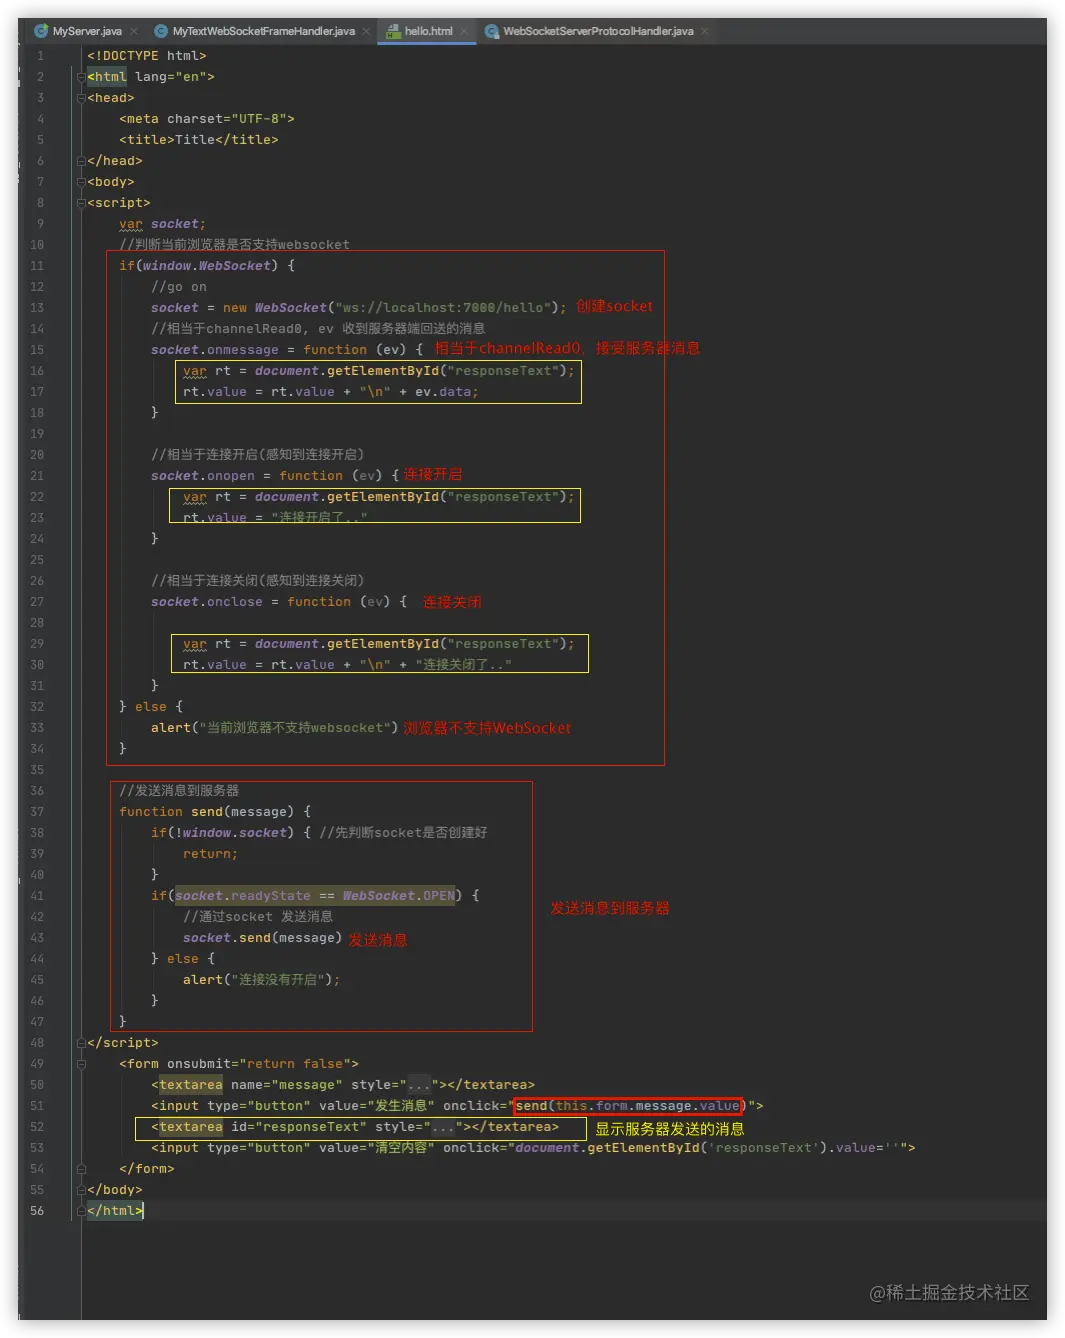Click the //go on comment
Viewport: 1065px width, 1338px height.
179,287
